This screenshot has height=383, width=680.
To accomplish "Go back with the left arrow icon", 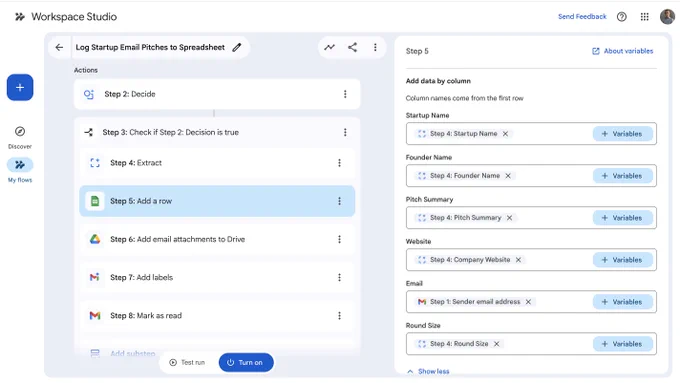I will tap(59, 47).
